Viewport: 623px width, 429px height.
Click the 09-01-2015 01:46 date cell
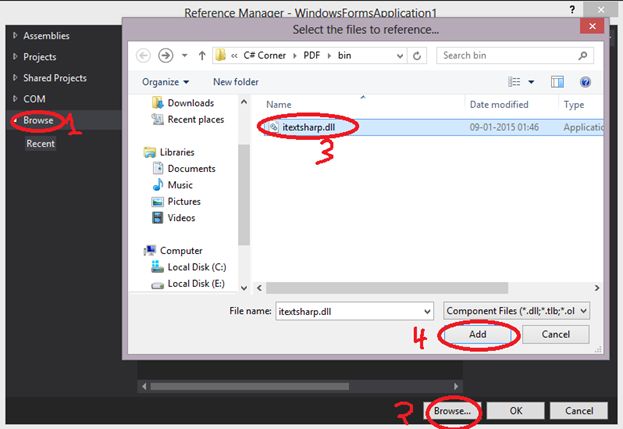[504, 127]
